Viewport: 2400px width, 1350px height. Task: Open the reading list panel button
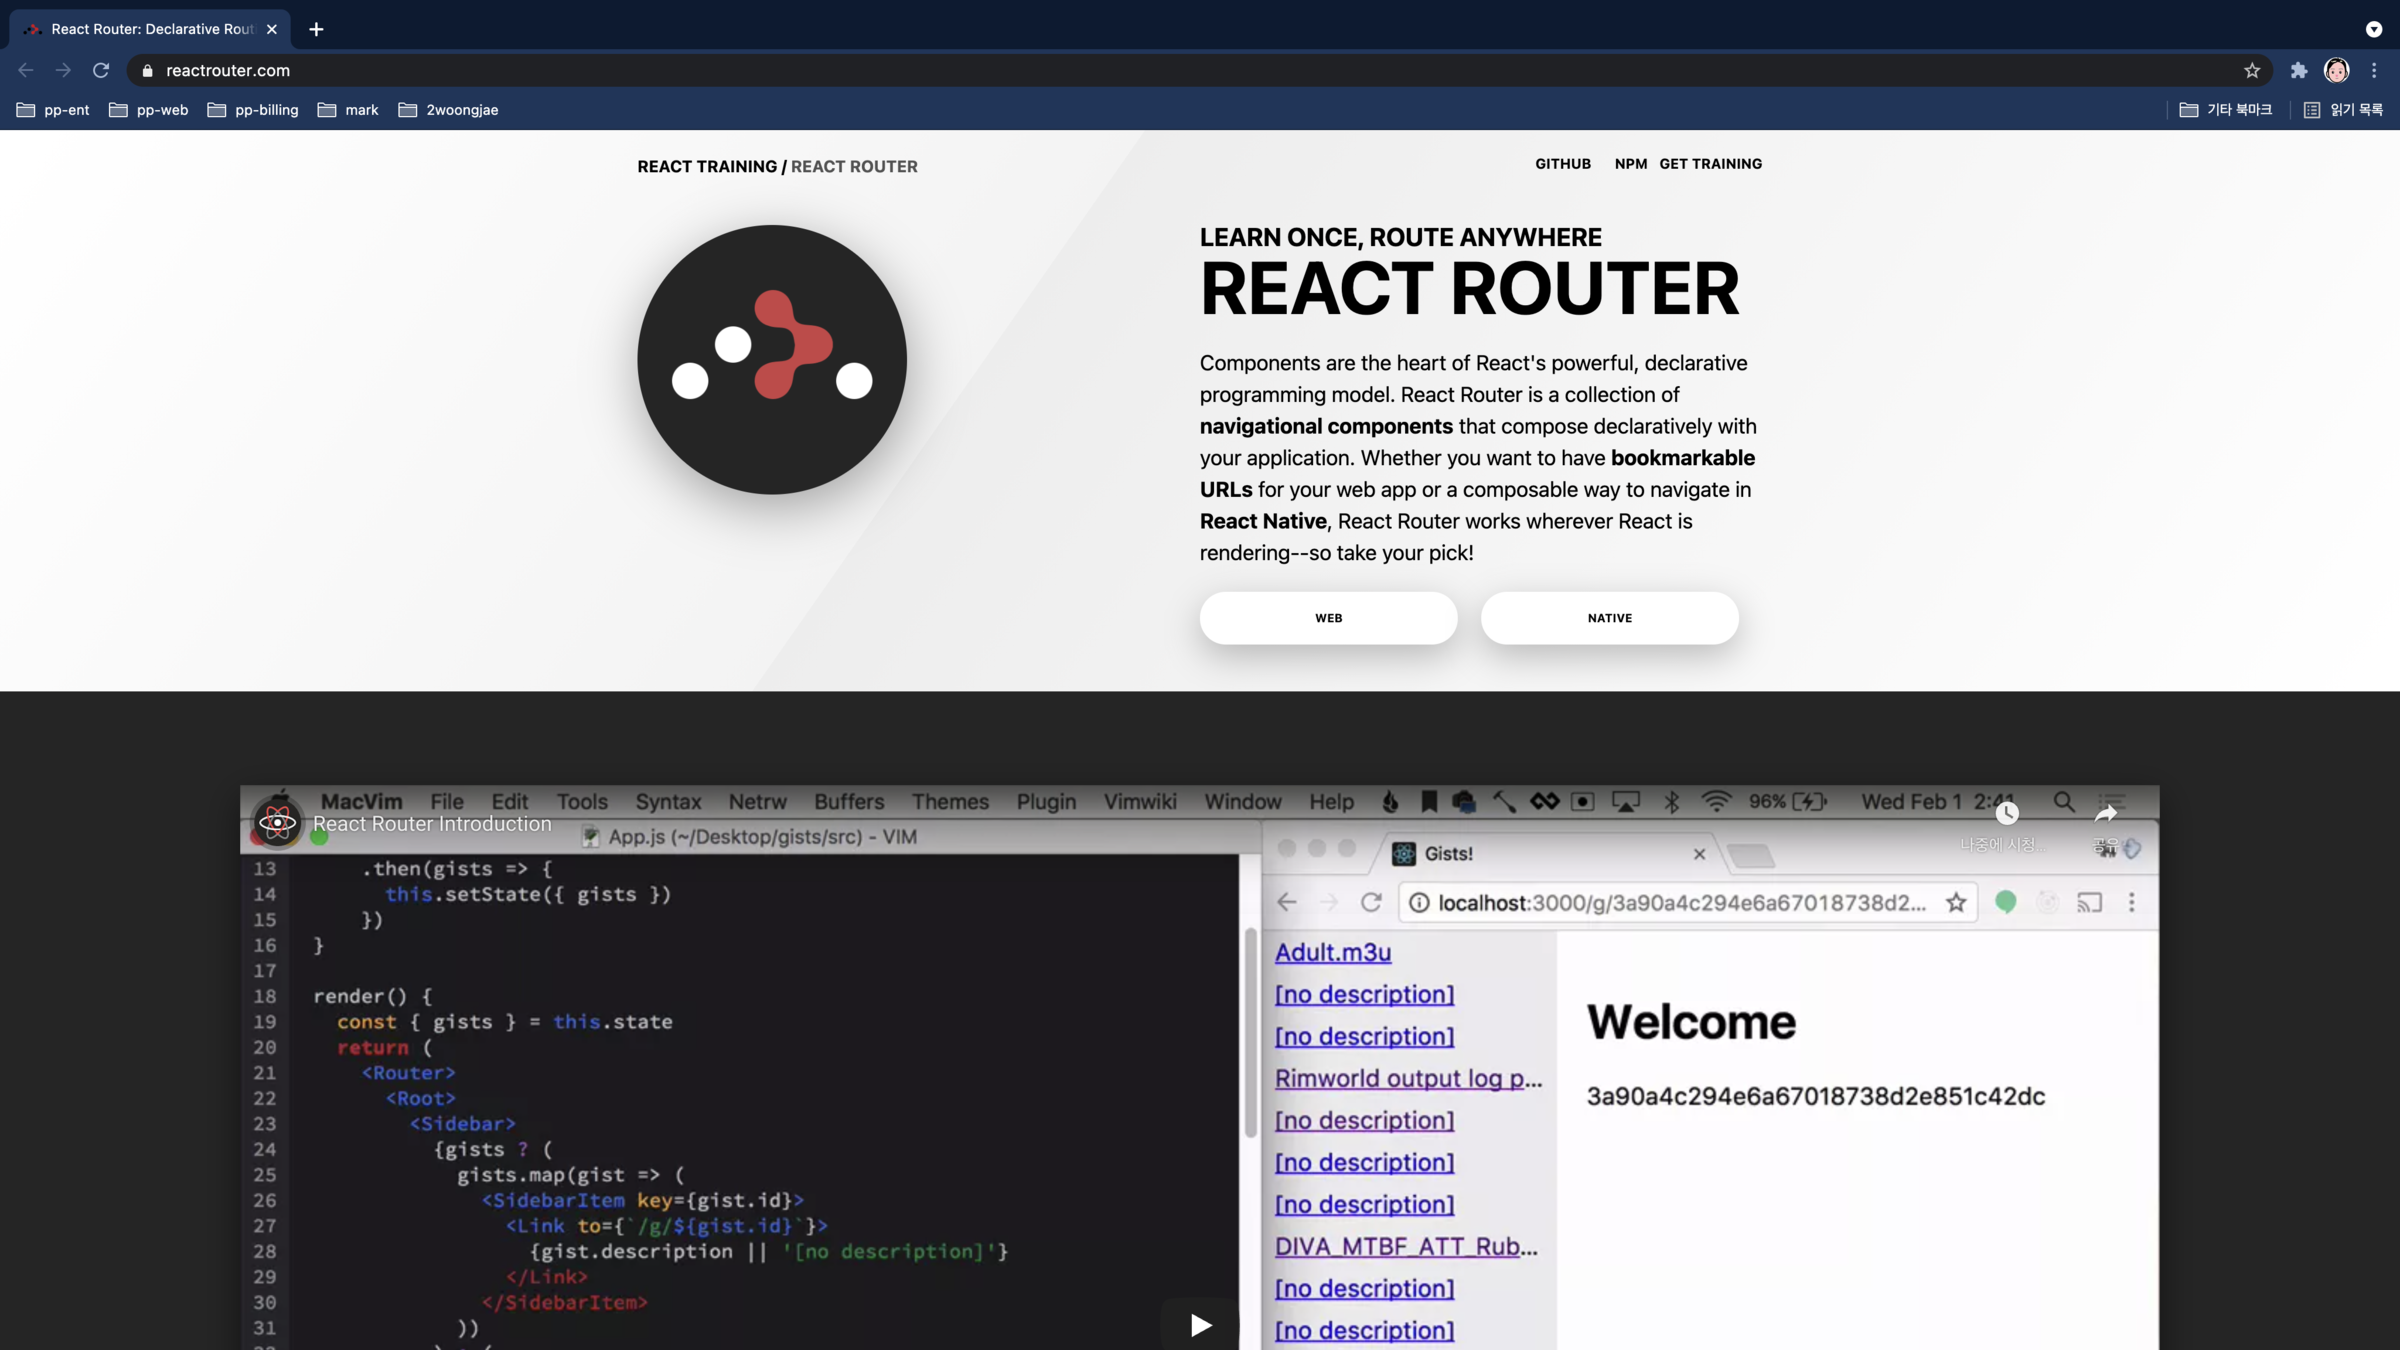[x=2343, y=110]
